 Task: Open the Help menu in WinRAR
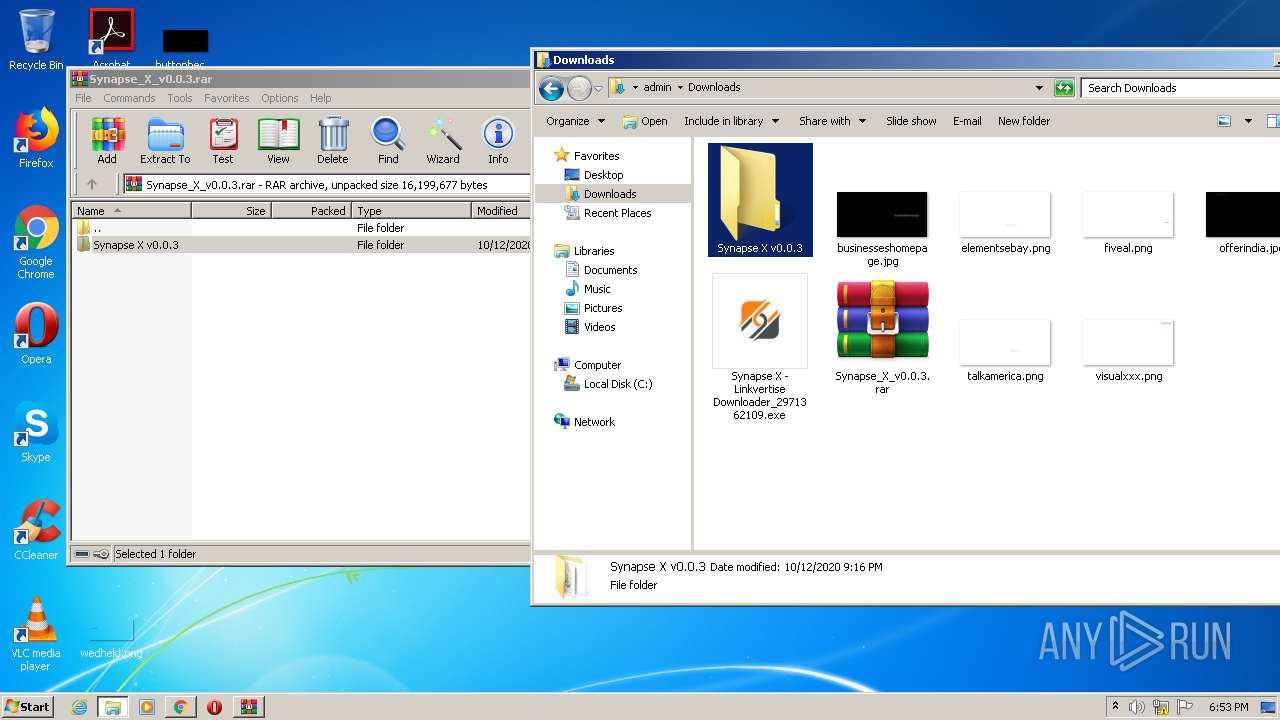320,98
